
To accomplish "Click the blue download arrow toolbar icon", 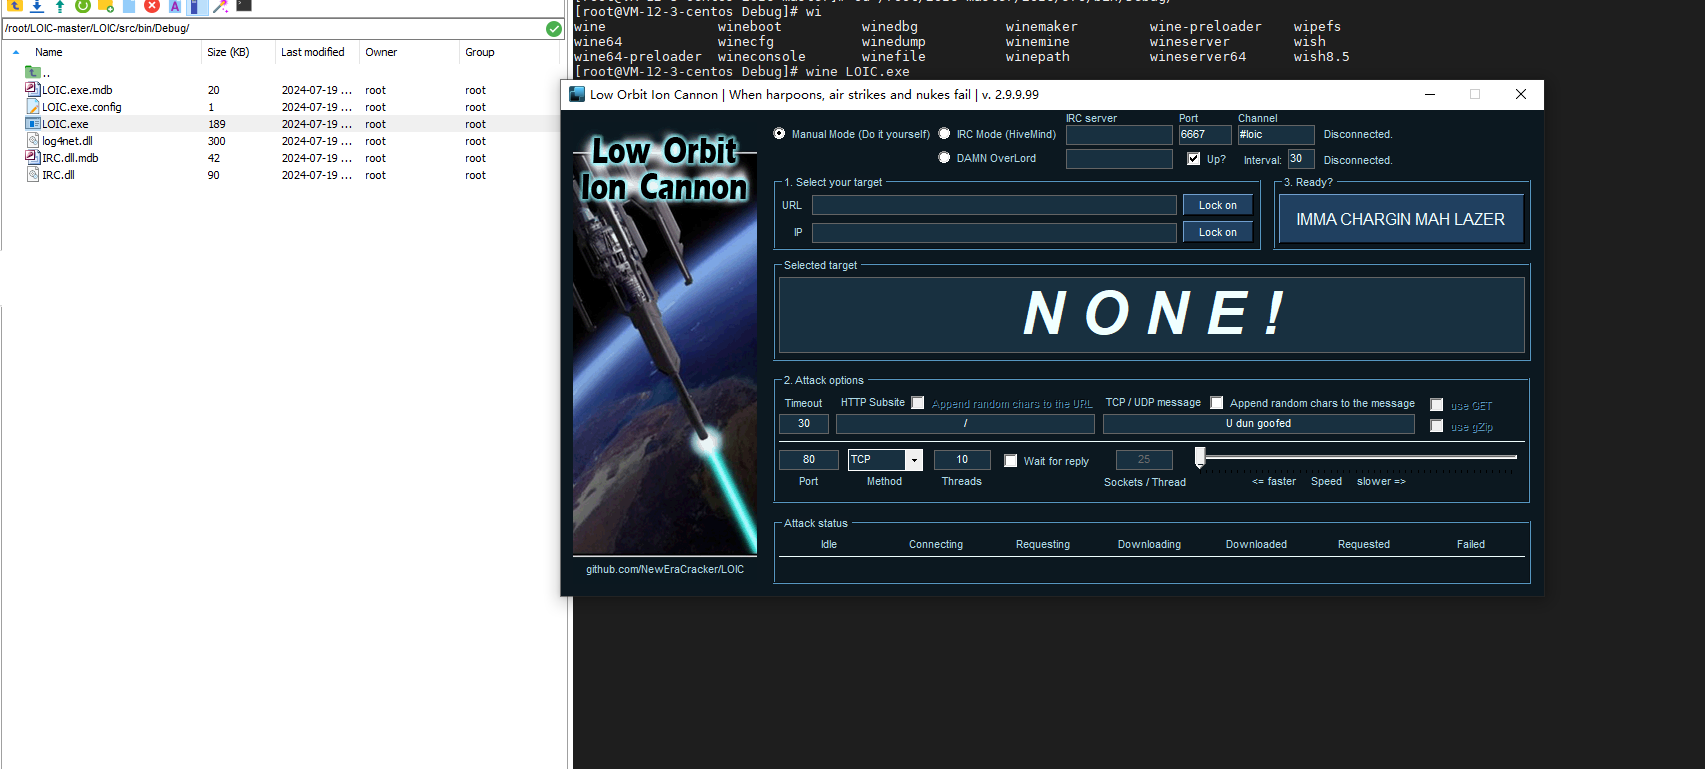I will (37, 5).
